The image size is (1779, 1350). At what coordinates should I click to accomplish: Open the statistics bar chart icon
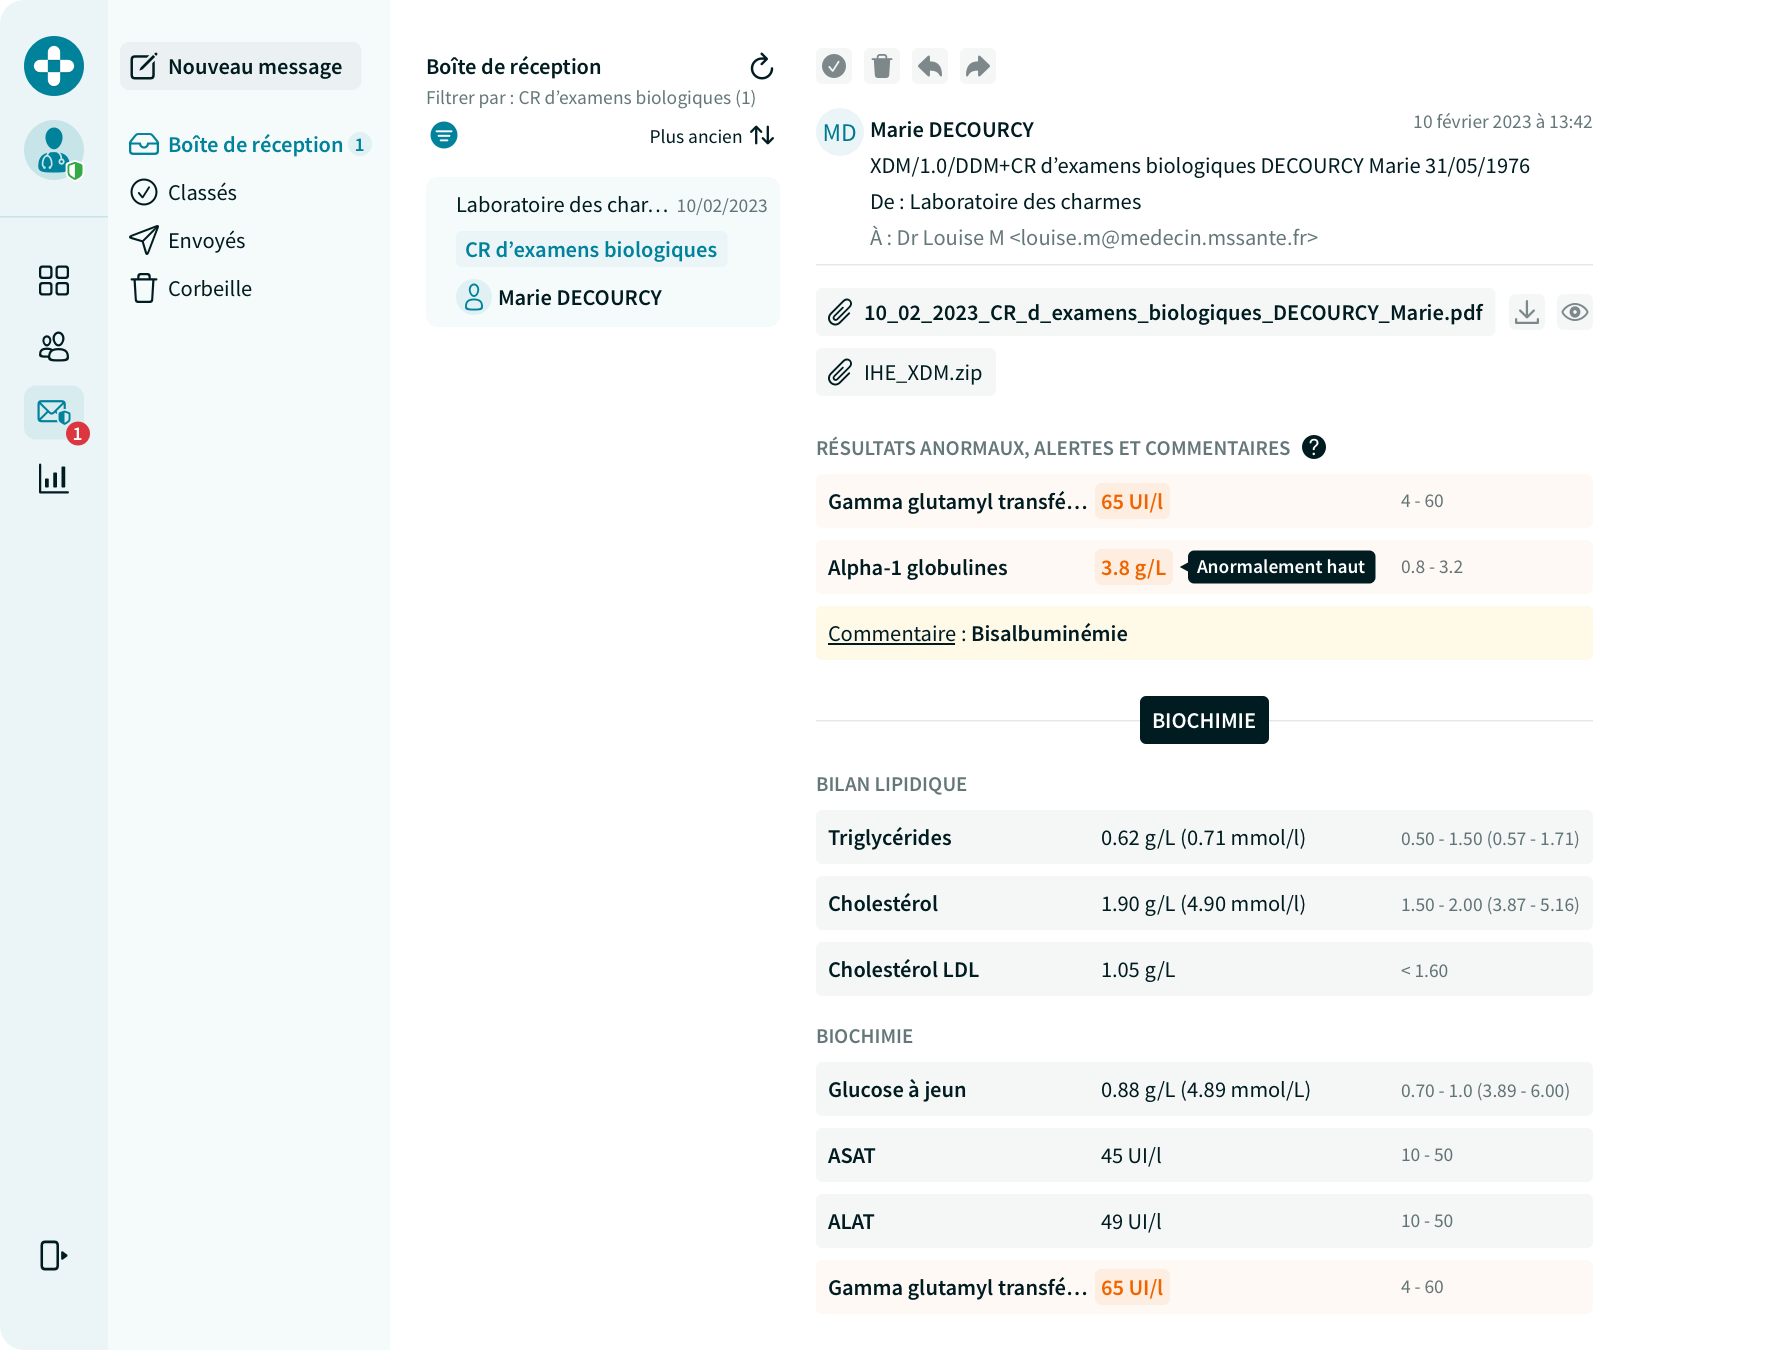[x=54, y=478]
